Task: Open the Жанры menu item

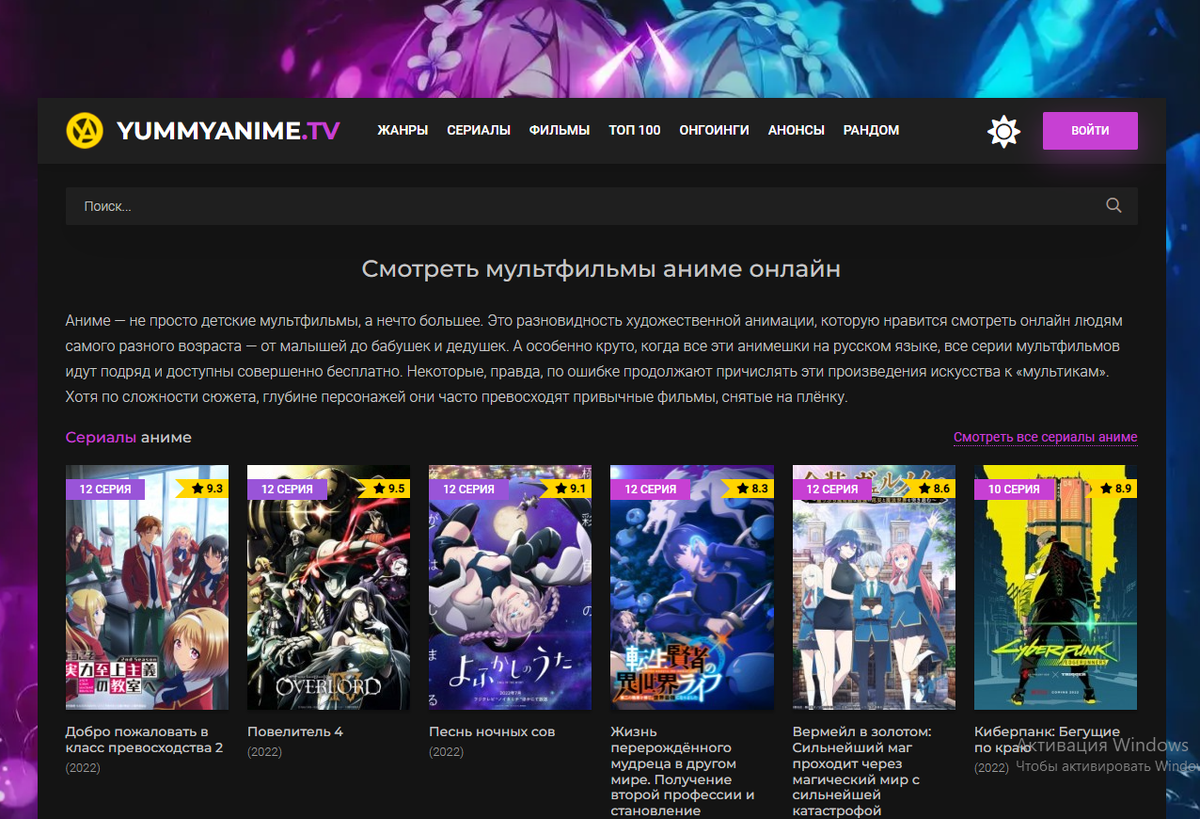Action: pyautogui.click(x=402, y=130)
